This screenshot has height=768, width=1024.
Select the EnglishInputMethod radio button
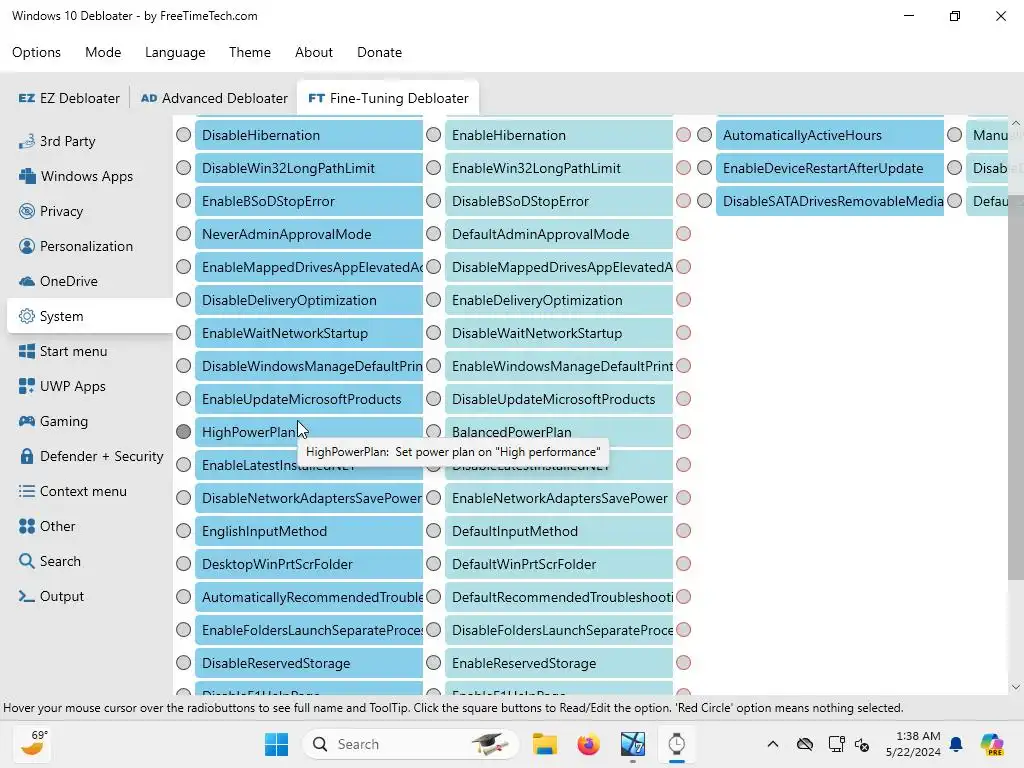(184, 531)
